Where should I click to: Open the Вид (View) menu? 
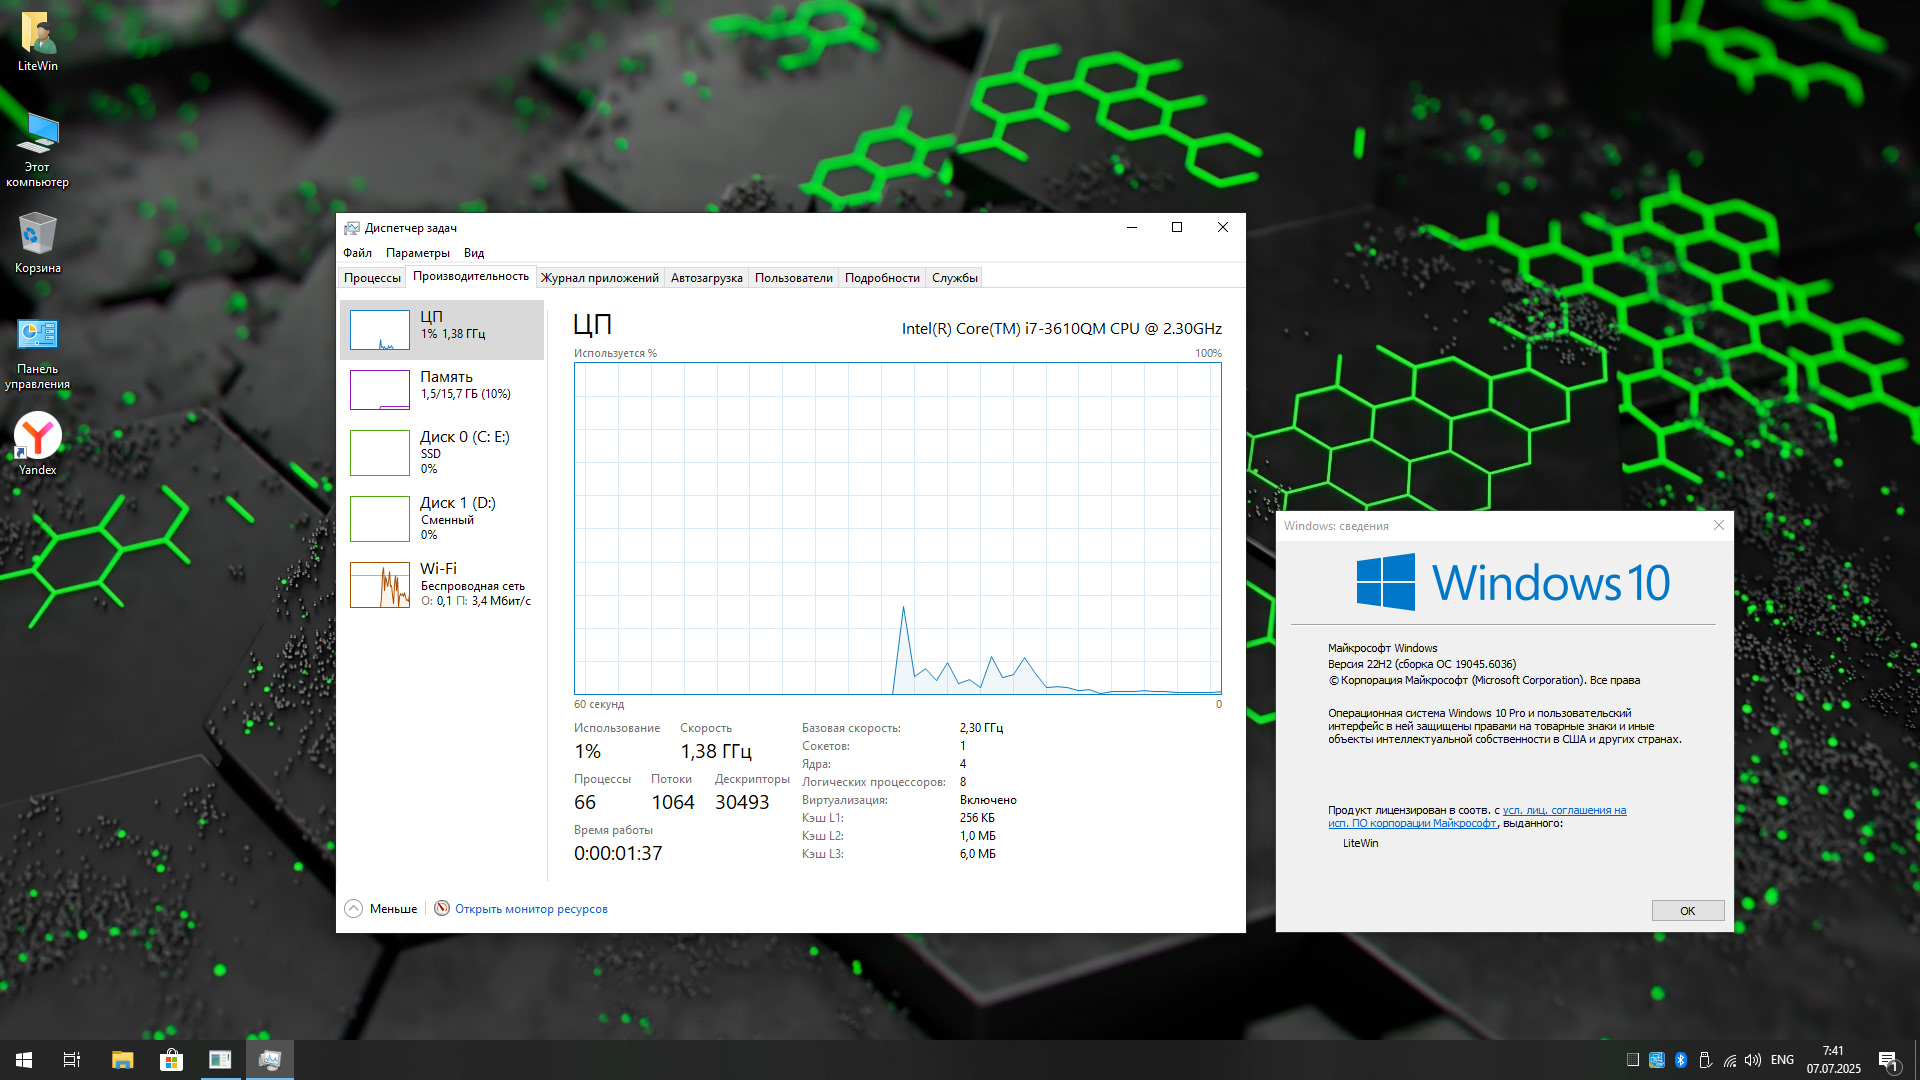(474, 253)
